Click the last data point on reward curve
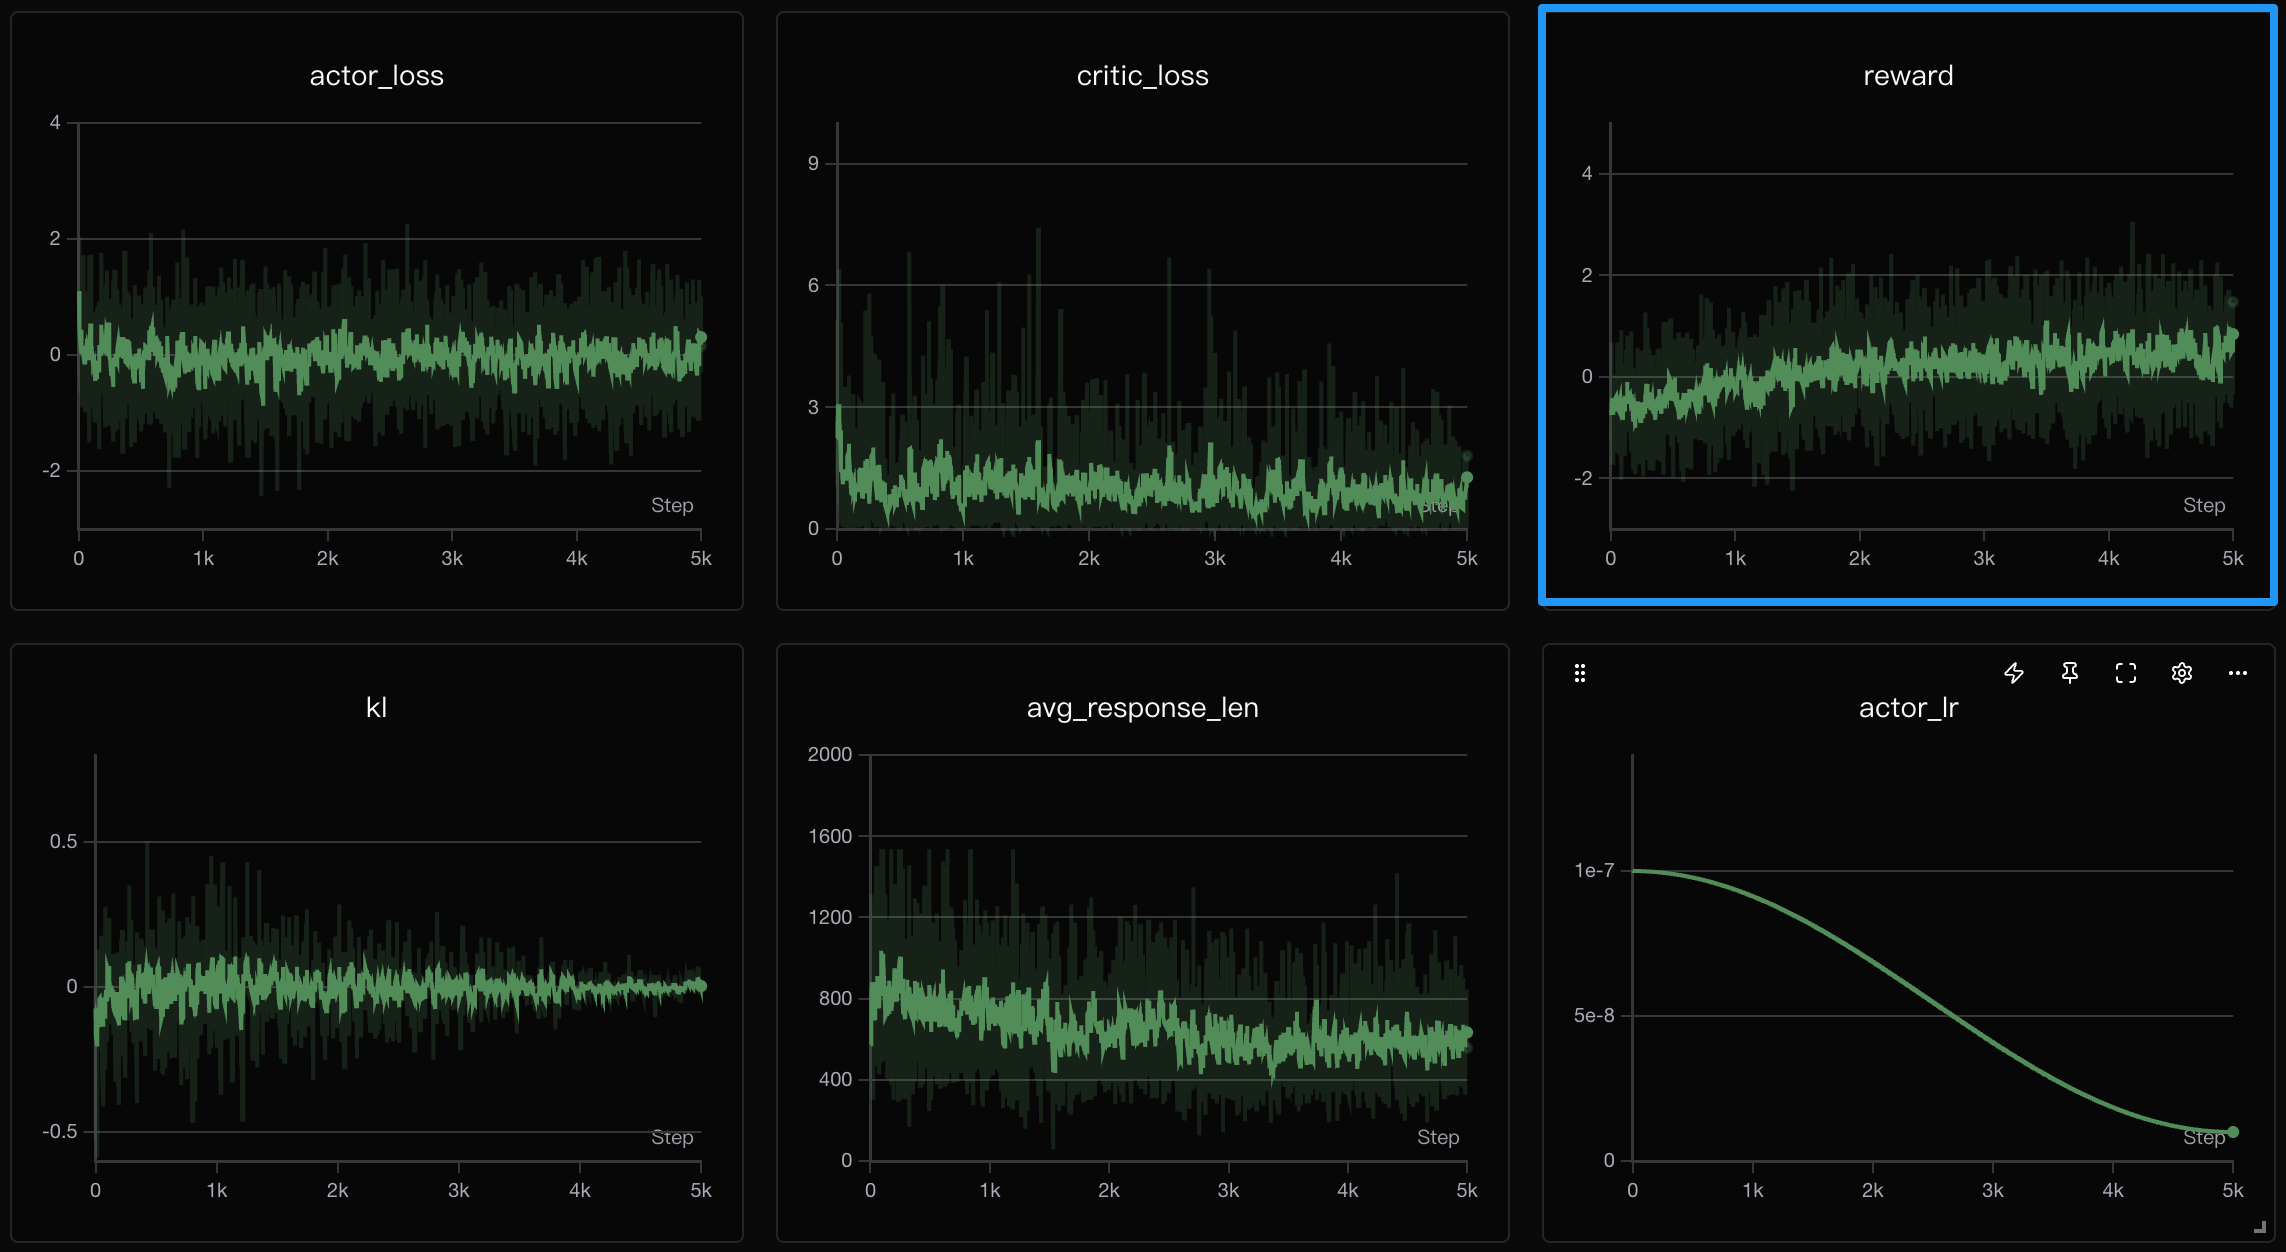The width and height of the screenshot is (2286, 1252). 2233,334
